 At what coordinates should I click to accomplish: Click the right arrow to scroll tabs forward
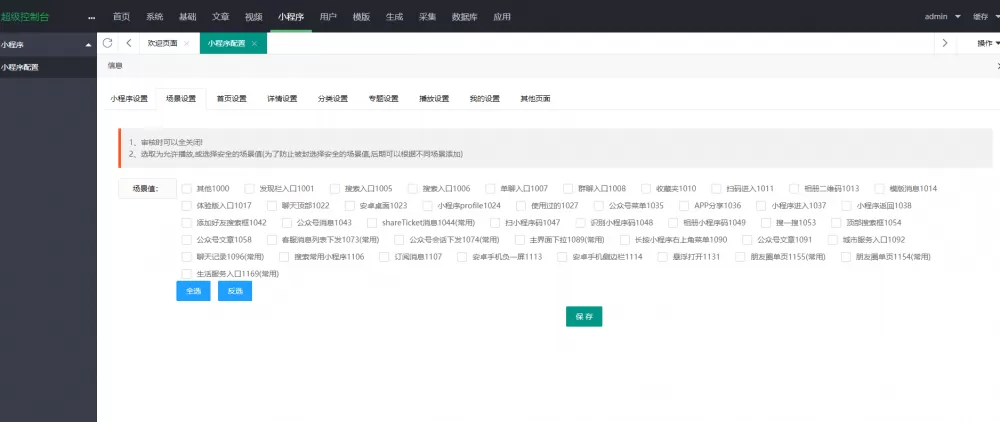pyautogui.click(x=945, y=44)
